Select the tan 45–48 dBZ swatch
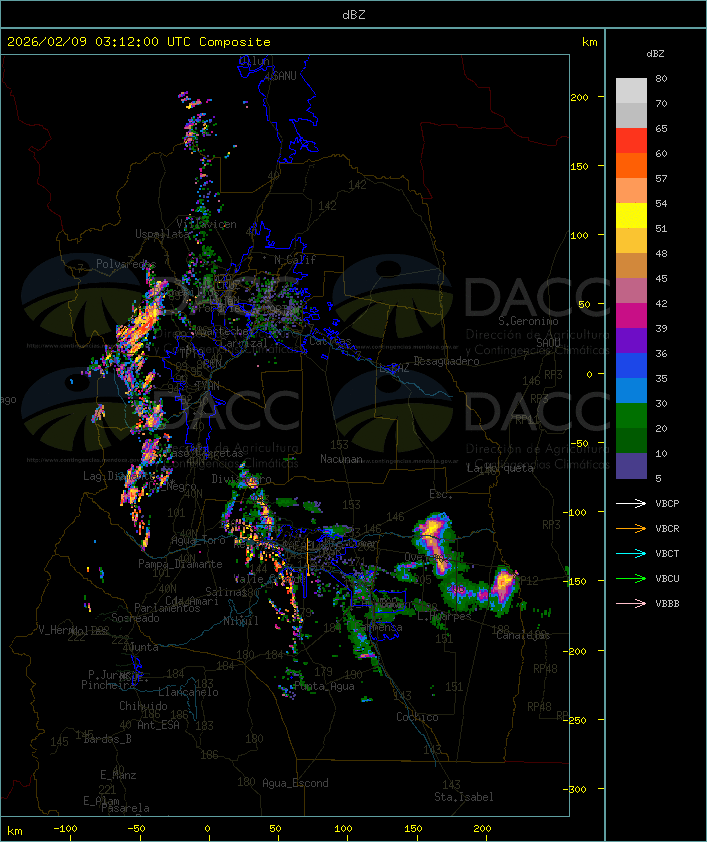This screenshot has height=842, width=707. (631, 265)
